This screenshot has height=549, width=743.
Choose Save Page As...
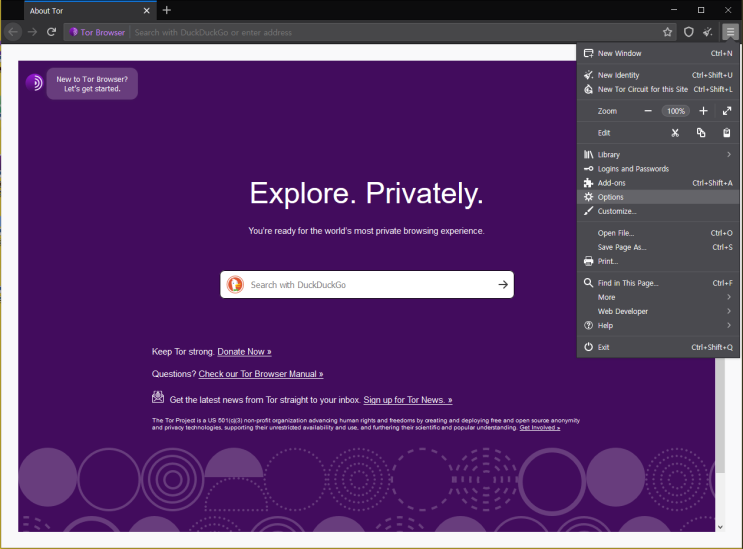tap(658, 247)
